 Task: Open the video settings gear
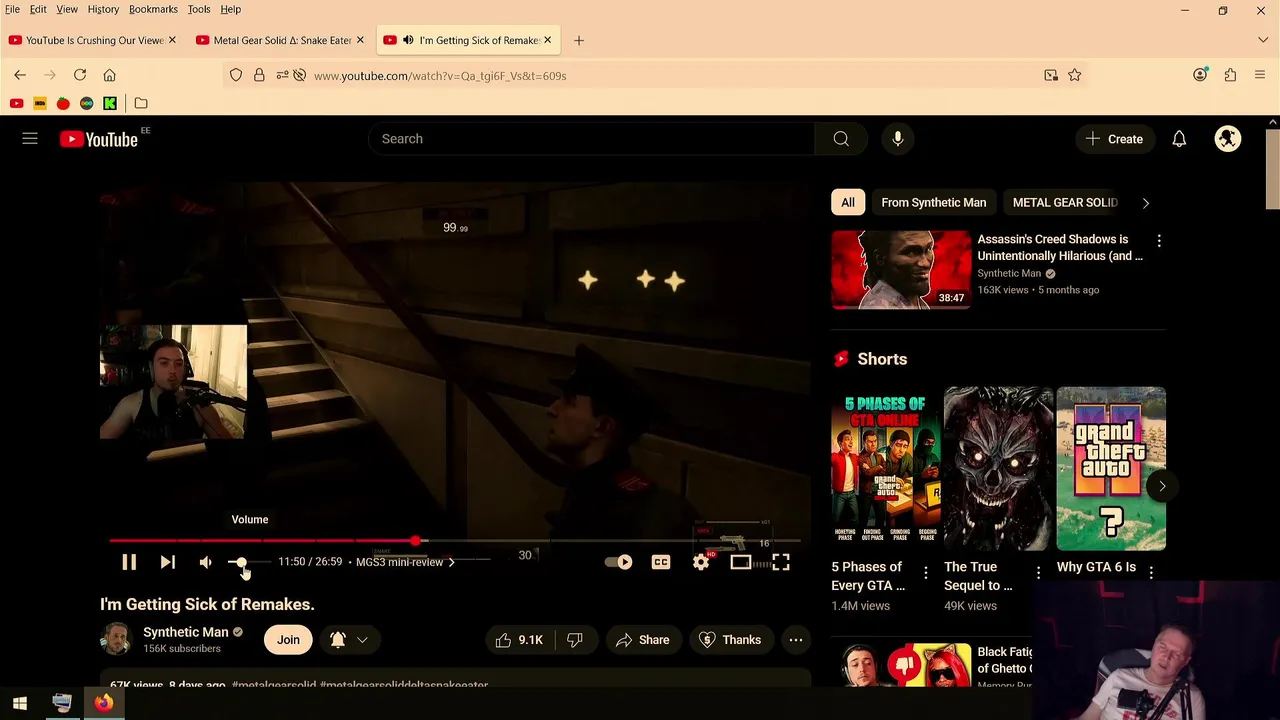(x=701, y=562)
